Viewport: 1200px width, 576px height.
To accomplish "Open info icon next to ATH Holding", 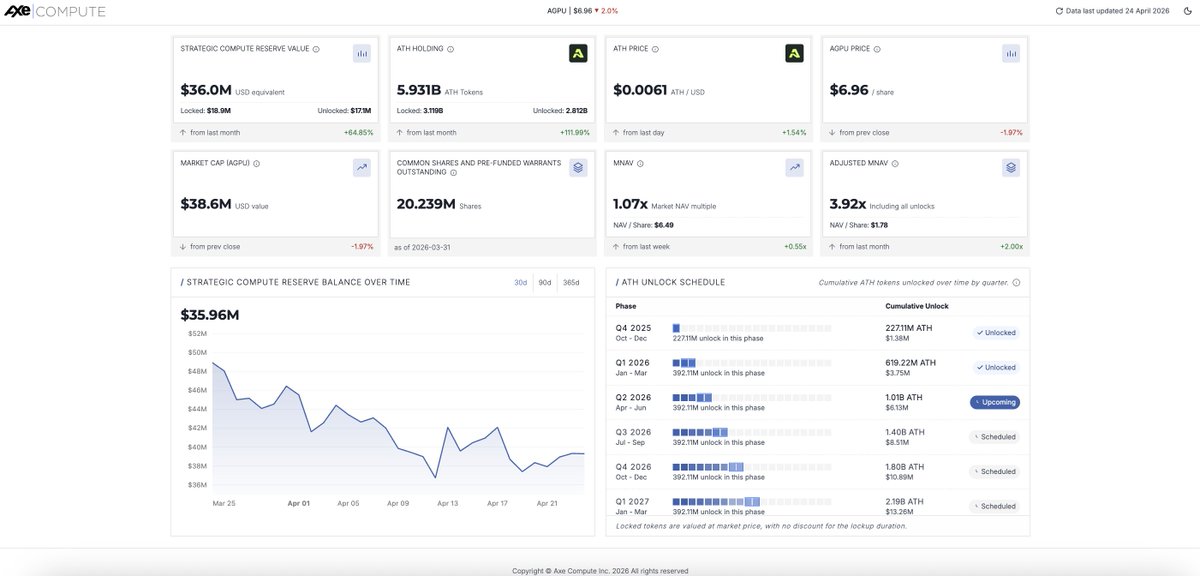I will click(x=450, y=49).
